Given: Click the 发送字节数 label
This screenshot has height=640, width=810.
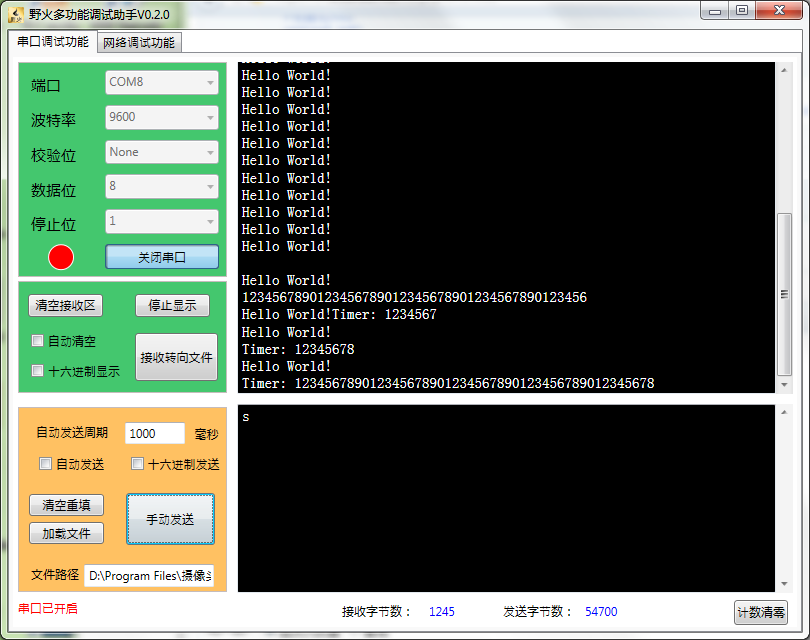Looking at the screenshot, I should [x=537, y=612].
